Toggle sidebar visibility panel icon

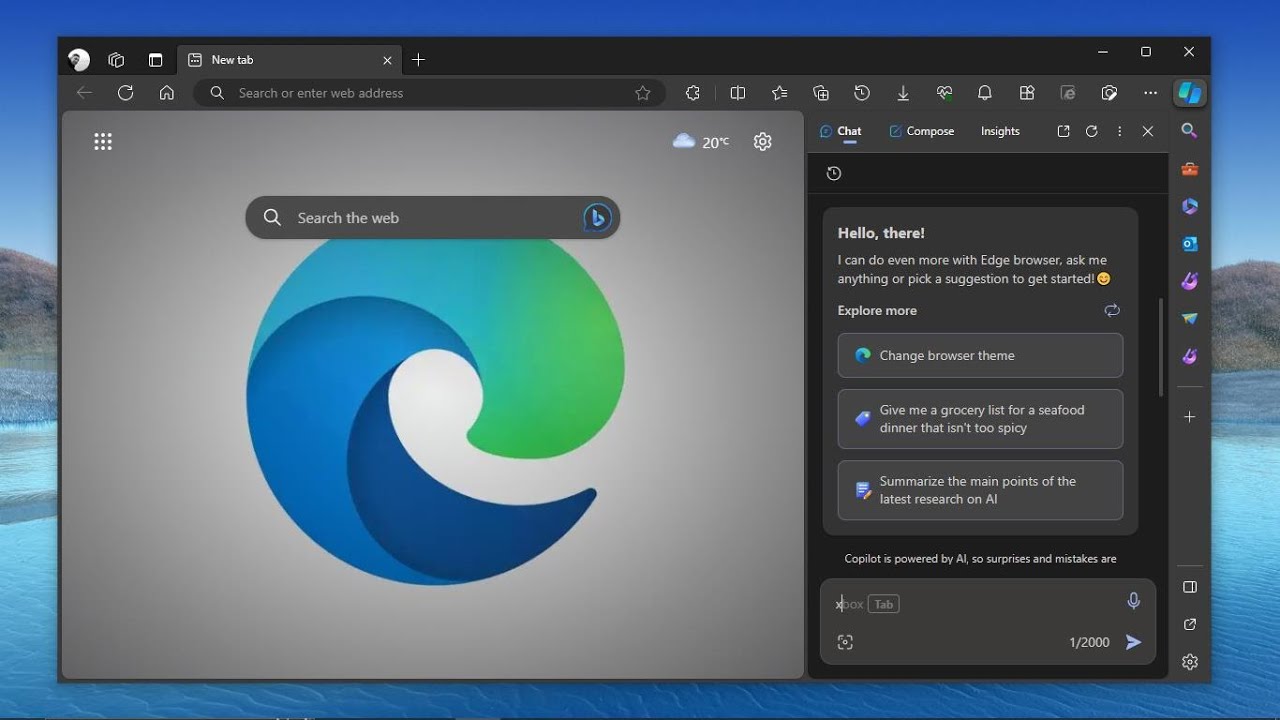tap(1189, 587)
